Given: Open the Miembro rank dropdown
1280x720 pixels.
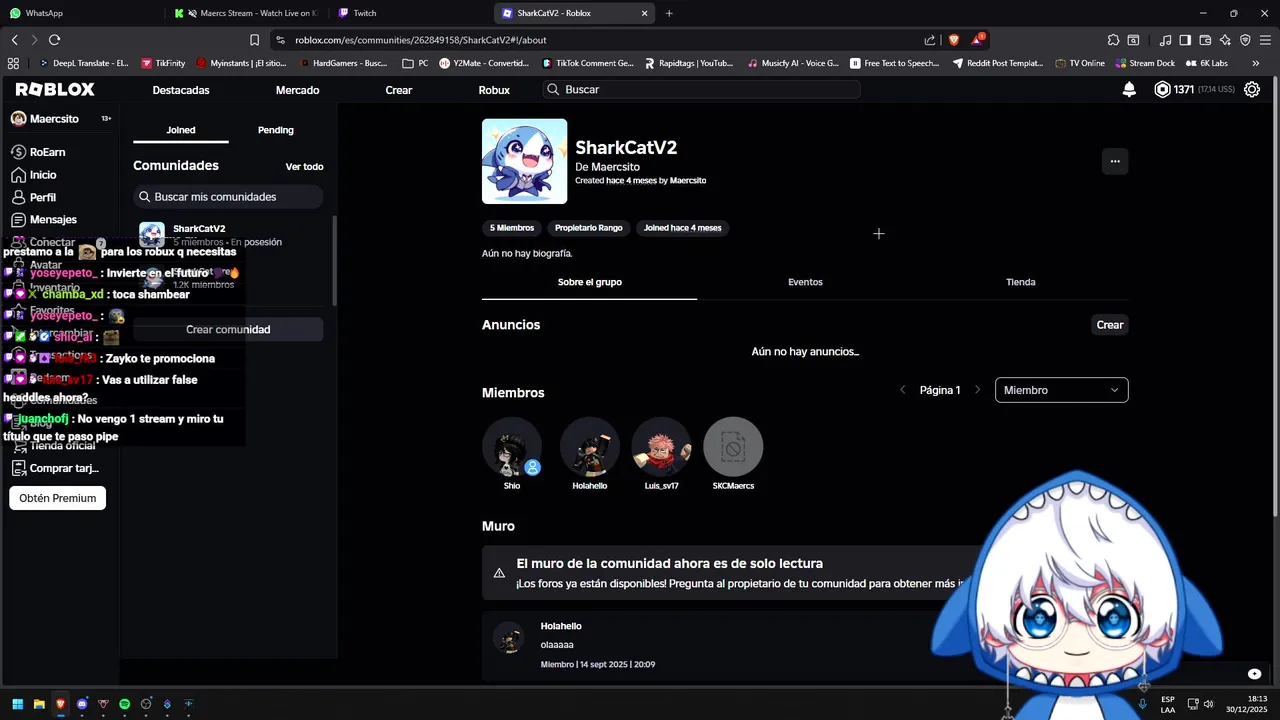Looking at the screenshot, I should click(x=1062, y=390).
